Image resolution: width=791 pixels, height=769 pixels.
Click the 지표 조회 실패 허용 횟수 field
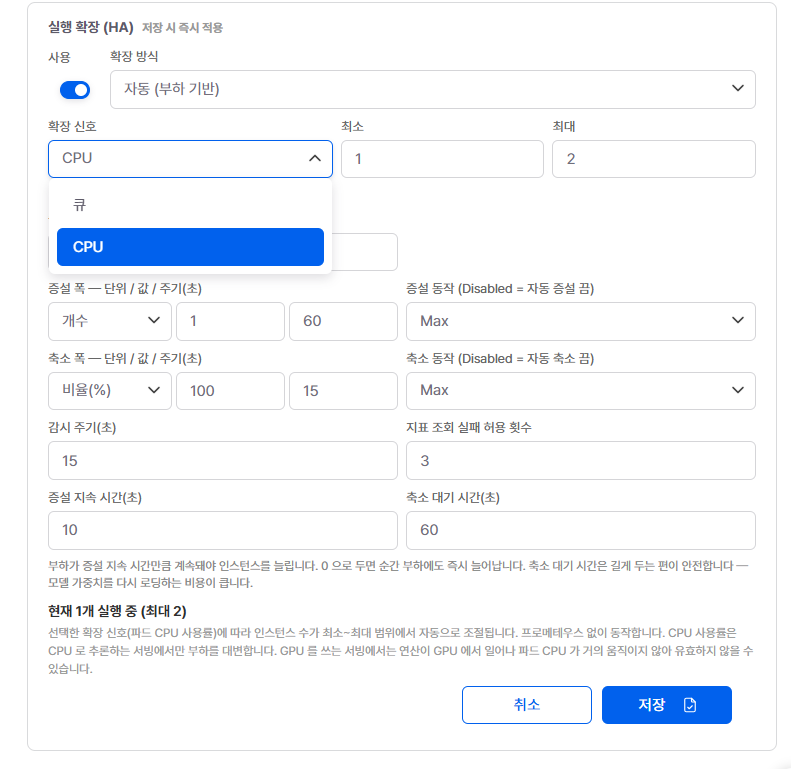click(x=581, y=461)
